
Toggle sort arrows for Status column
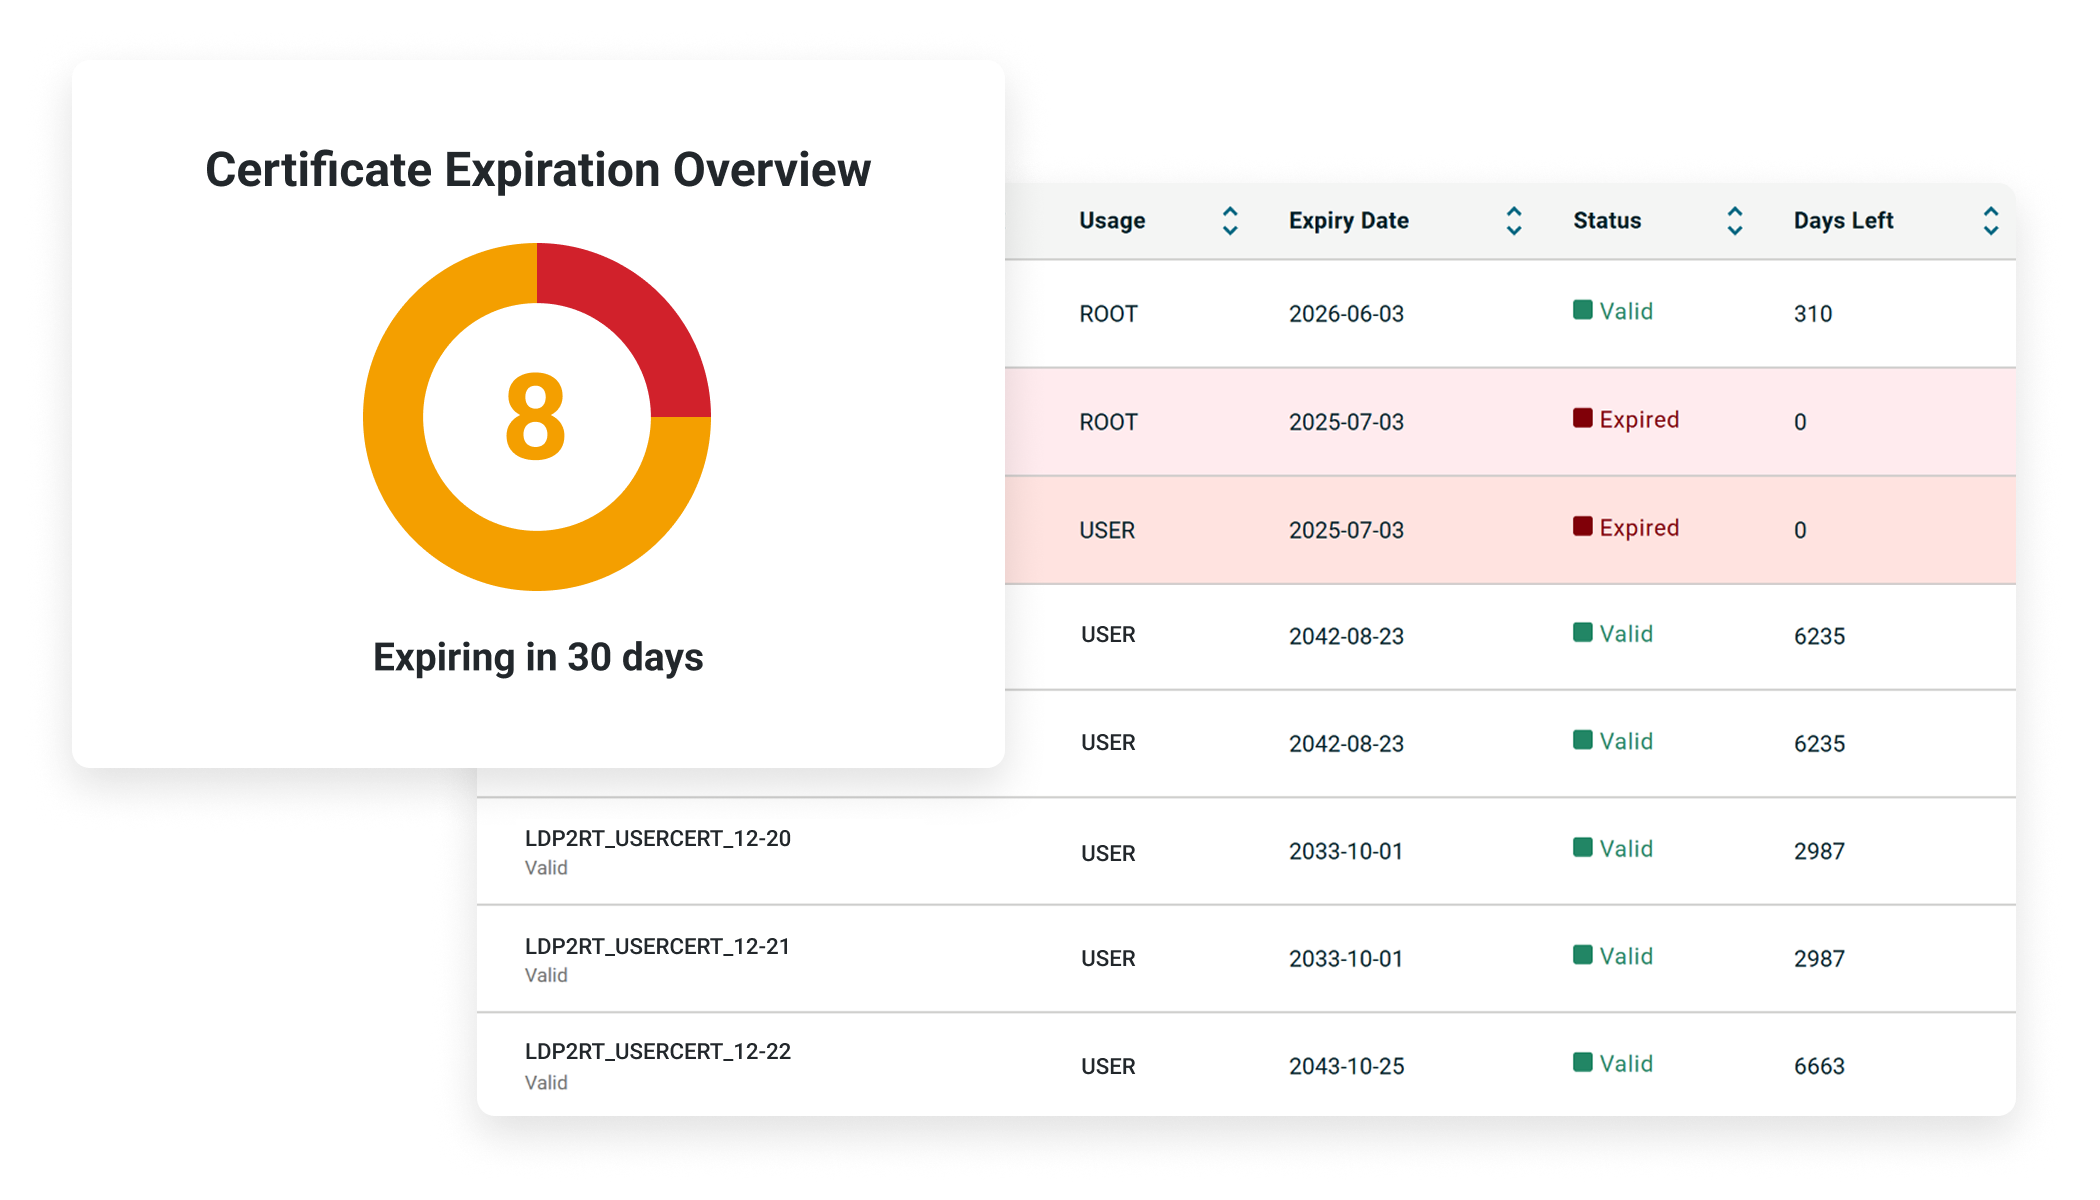pos(1735,221)
